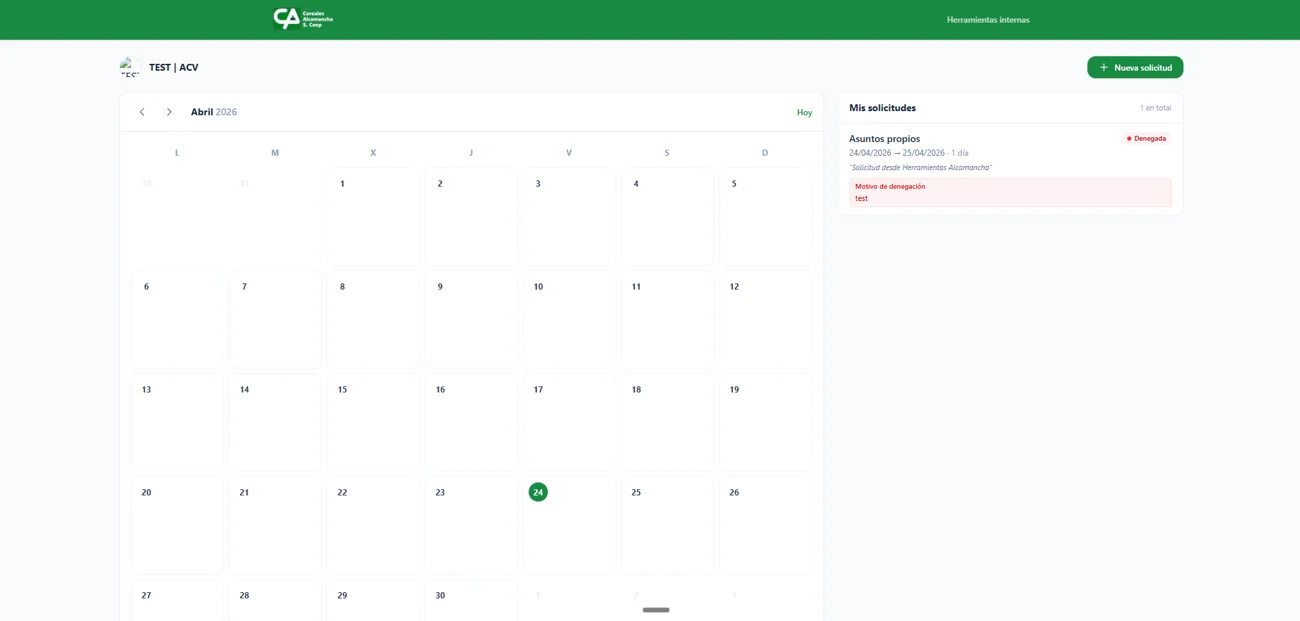The width and height of the screenshot is (1300, 621).
Task: Click the Cereales Alcamancha logo
Action: pyautogui.click(x=303, y=18)
